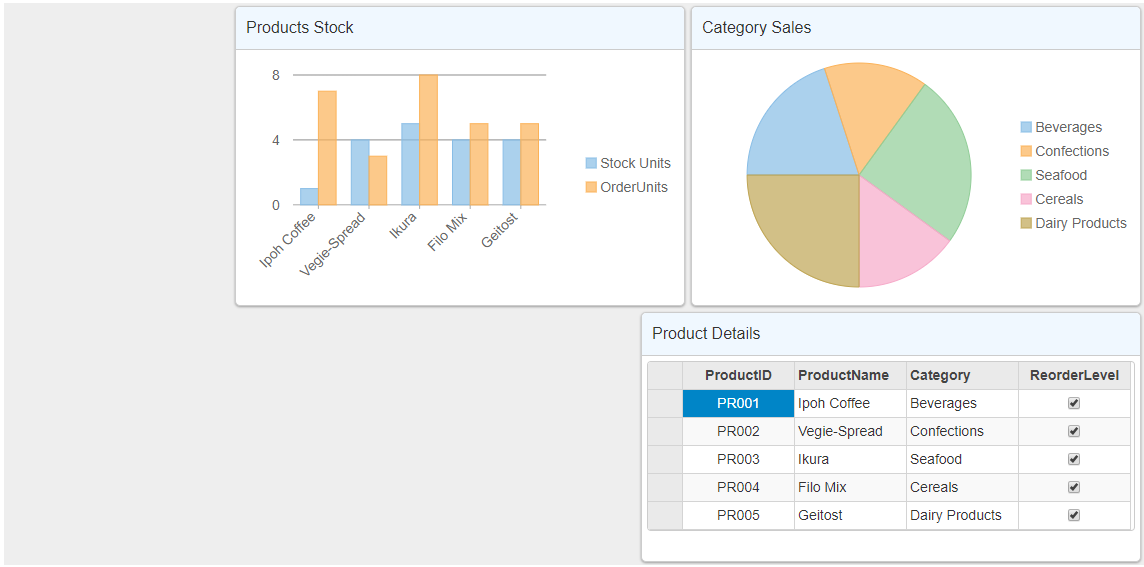Toggle ReorderLevel checkbox for Ipoh Coffee
This screenshot has width=1144, height=567.
[x=1074, y=403]
